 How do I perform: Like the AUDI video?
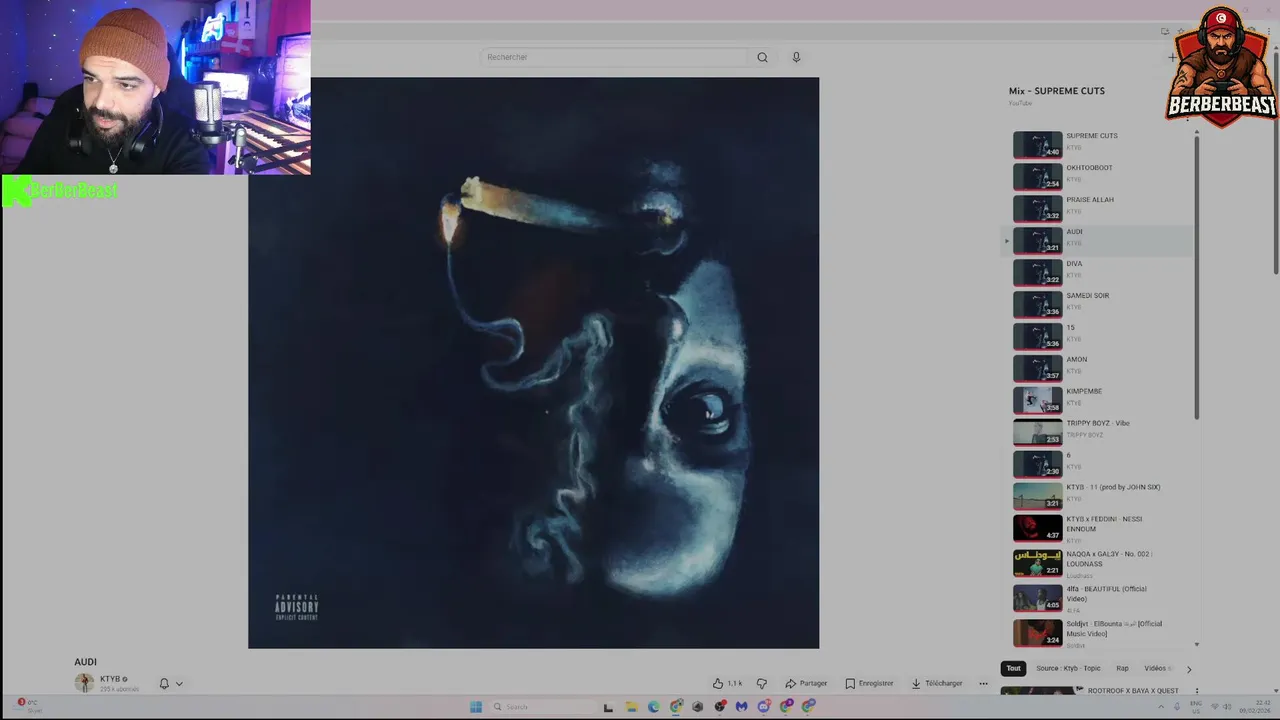tap(727, 683)
